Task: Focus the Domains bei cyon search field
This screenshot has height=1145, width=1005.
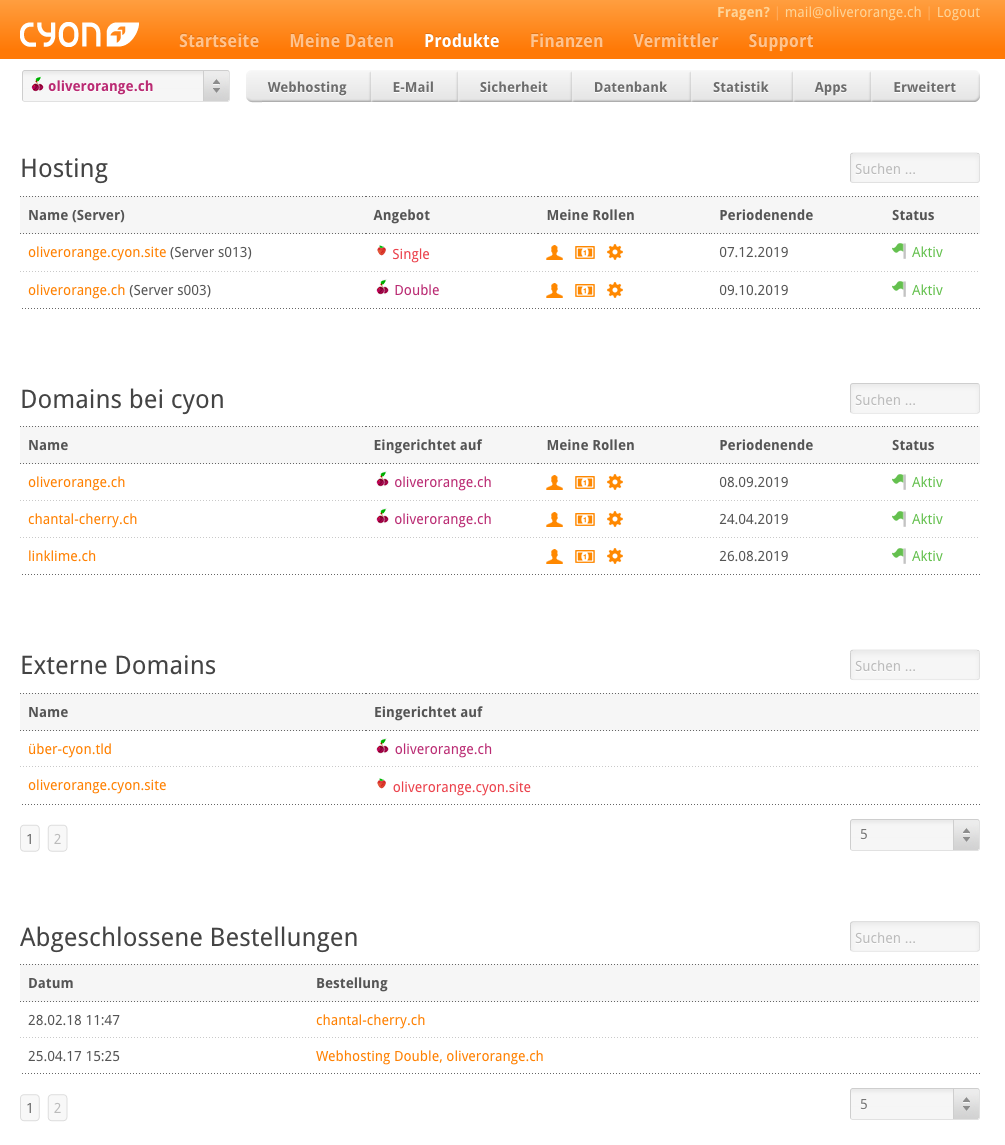Action: [914, 399]
